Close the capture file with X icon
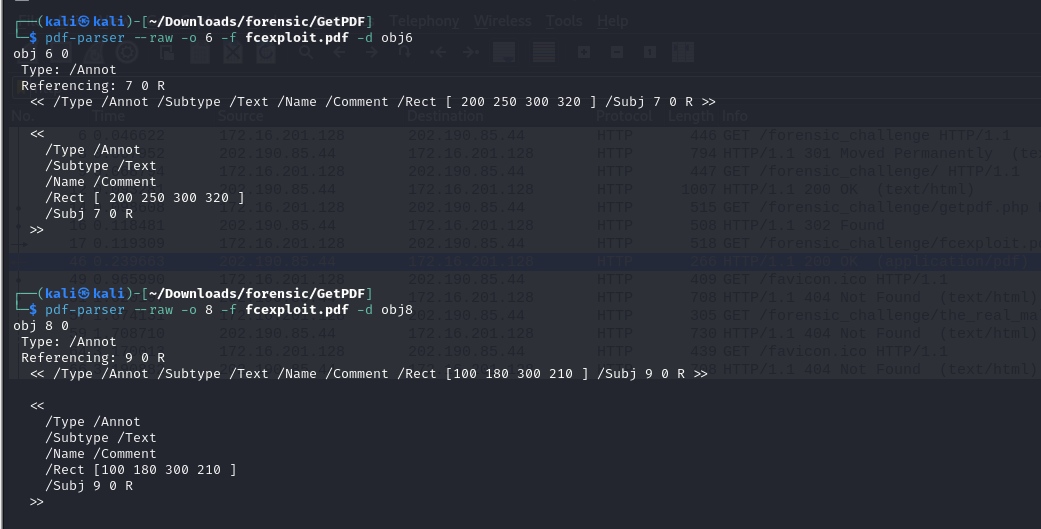 pyautogui.click(x=233, y=52)
